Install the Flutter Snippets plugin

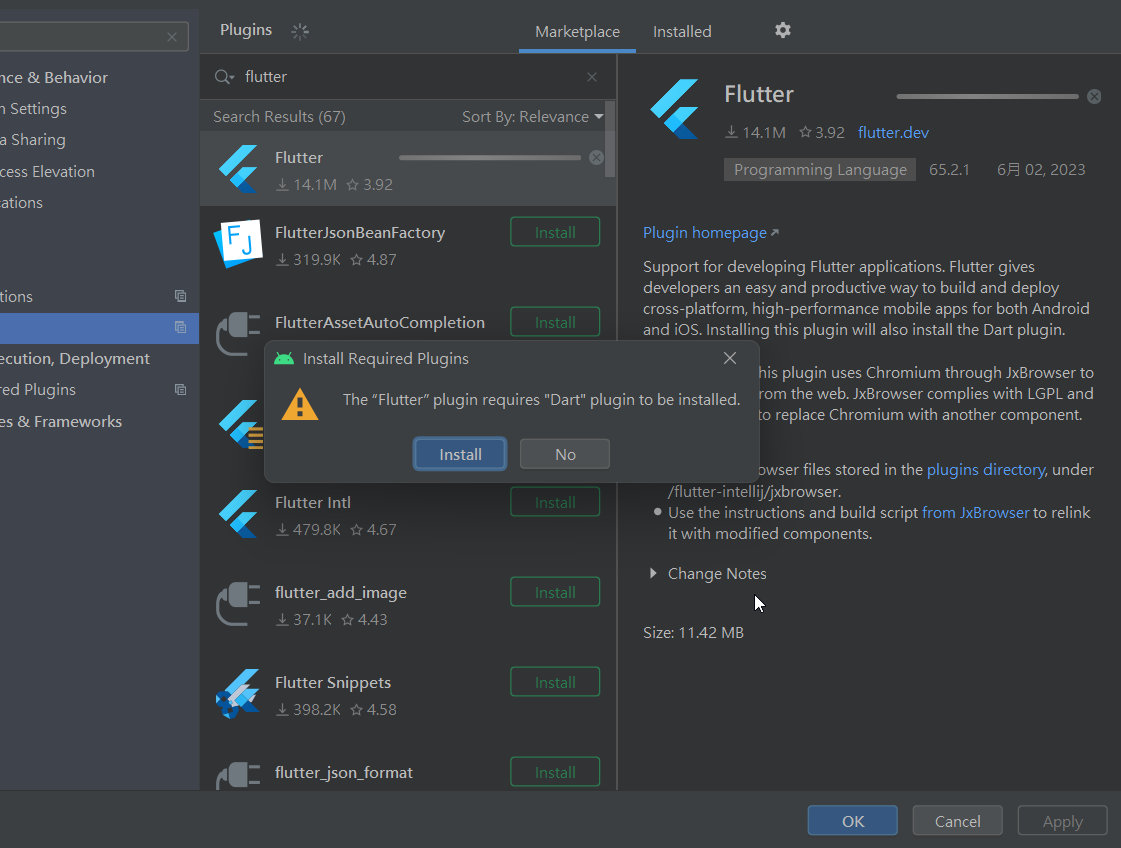pos(555,682)
